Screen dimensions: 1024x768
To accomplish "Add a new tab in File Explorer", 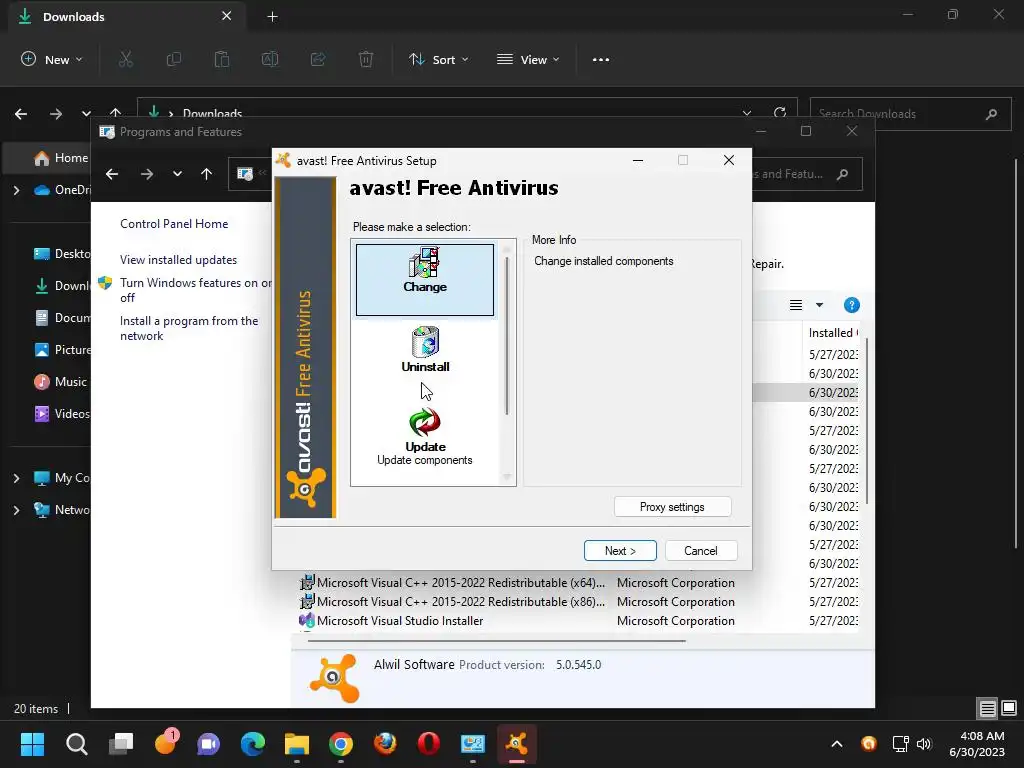I will pyautogui.click(x=272, y=17).
